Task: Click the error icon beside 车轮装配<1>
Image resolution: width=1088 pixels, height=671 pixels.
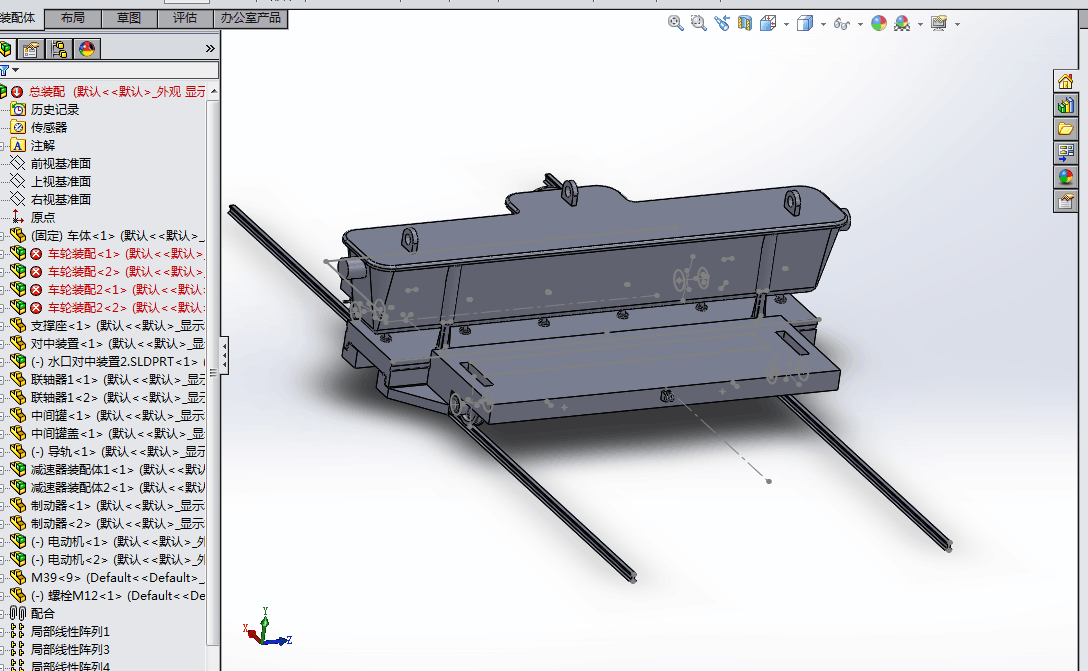Action: tap(36, 254)
